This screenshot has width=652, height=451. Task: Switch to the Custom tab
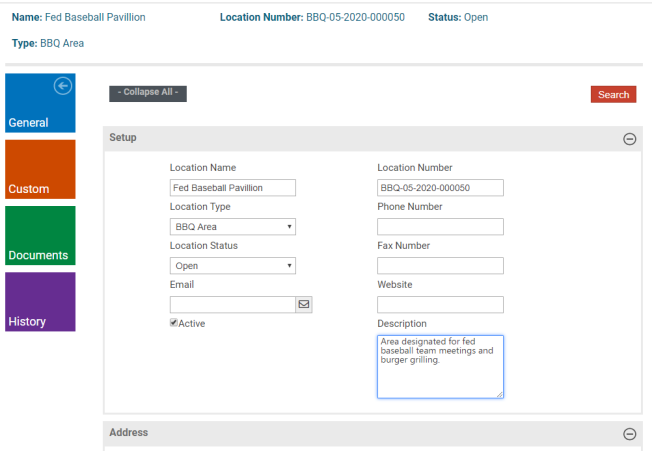[40, 169]
